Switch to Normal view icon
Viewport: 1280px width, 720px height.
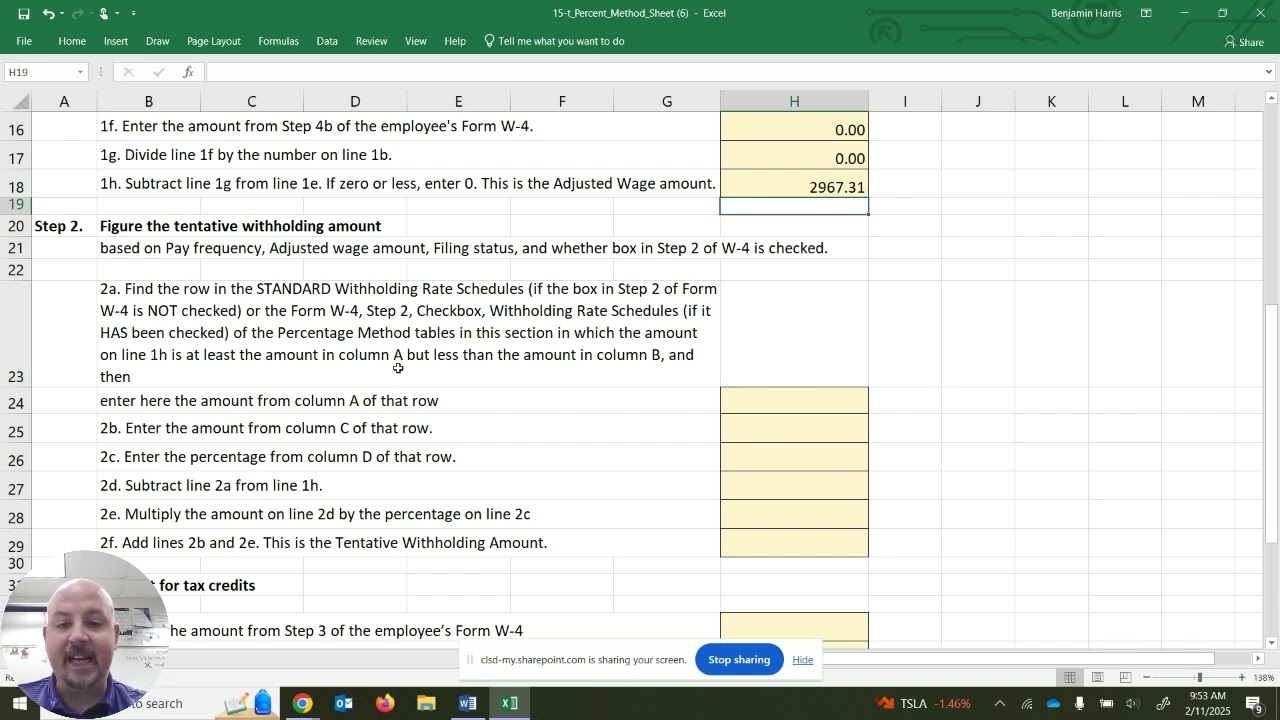click(1070, 678)
